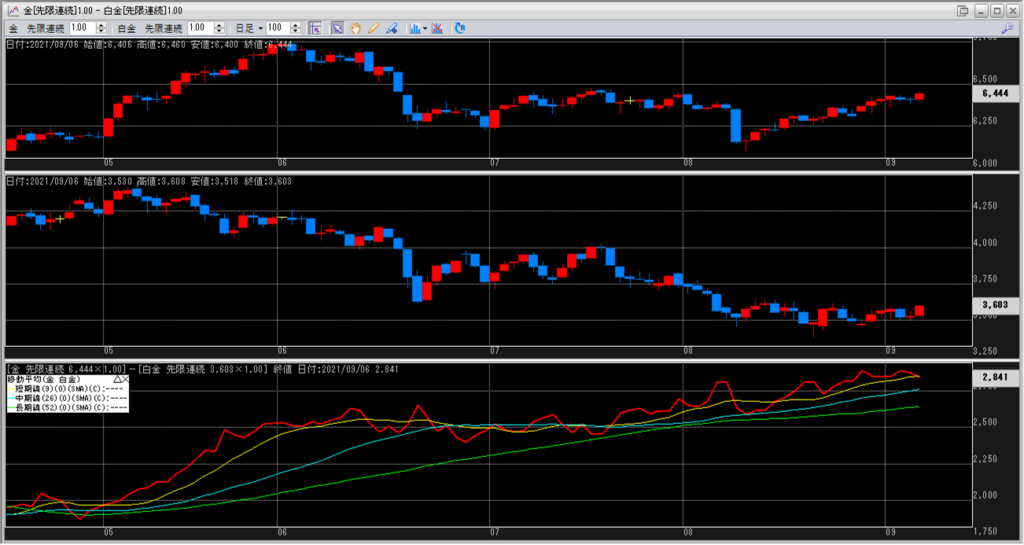Click the refresh chart icon

[x=460, y=28]
